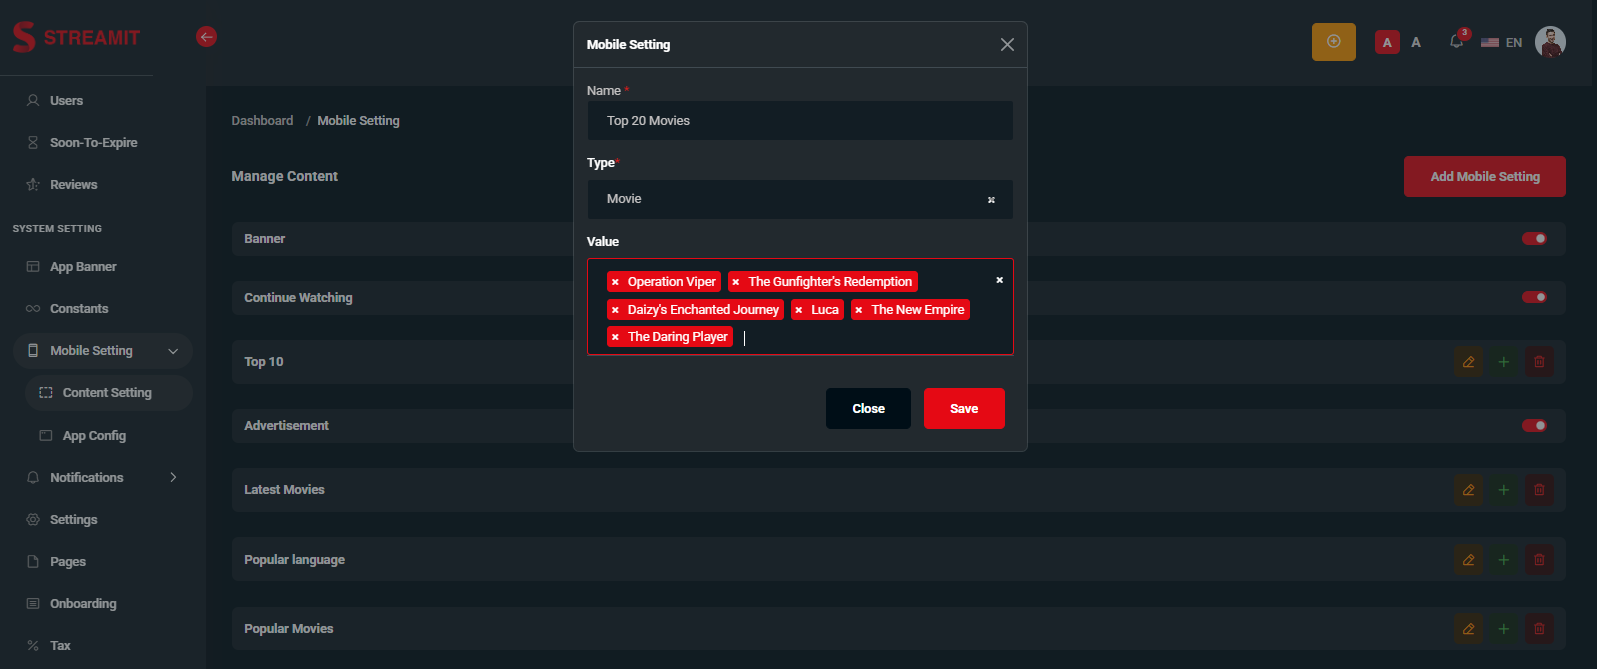Open the Type dropdown showing Movie

(x=790, y=199)
